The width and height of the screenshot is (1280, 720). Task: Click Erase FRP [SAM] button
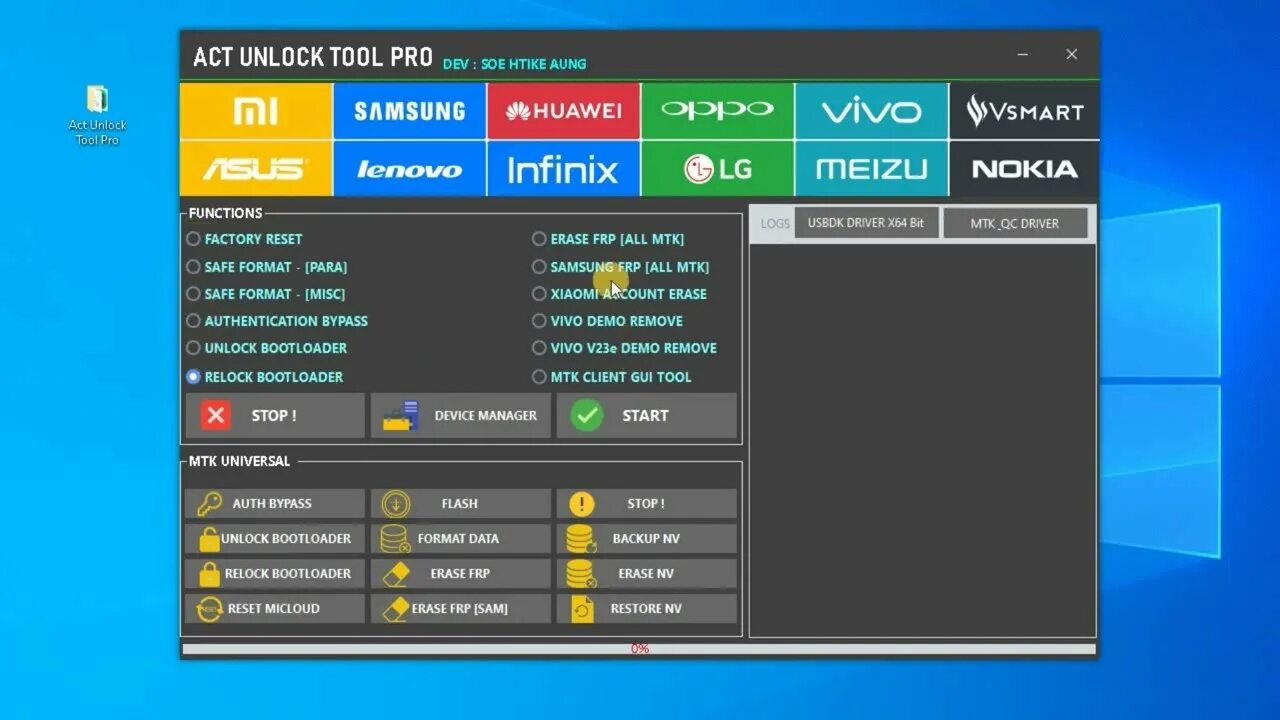pos(461,608)
